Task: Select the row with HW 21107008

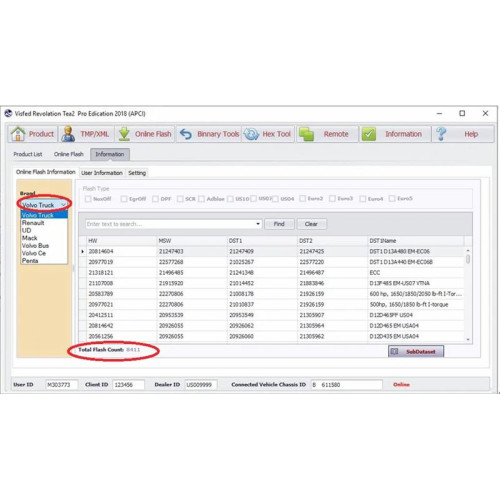Action: [272, 283]
